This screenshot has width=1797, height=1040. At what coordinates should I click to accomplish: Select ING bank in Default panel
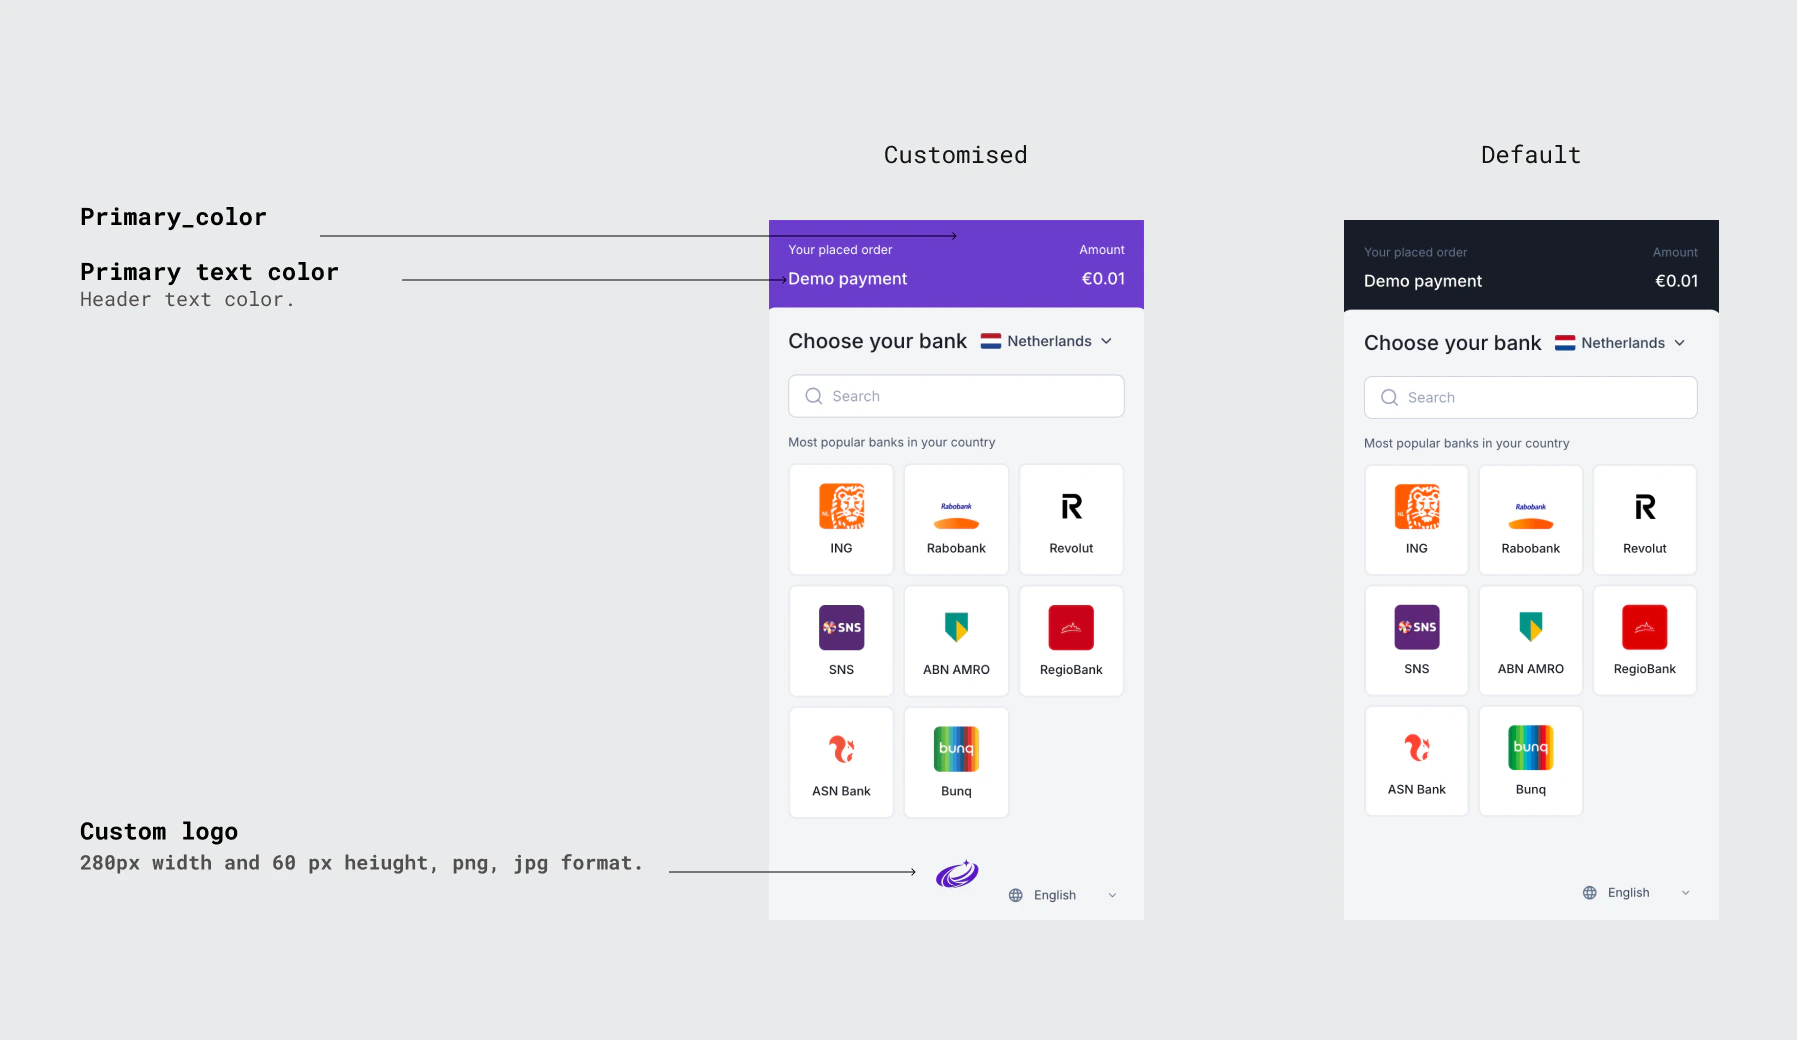click(1417, 520)
